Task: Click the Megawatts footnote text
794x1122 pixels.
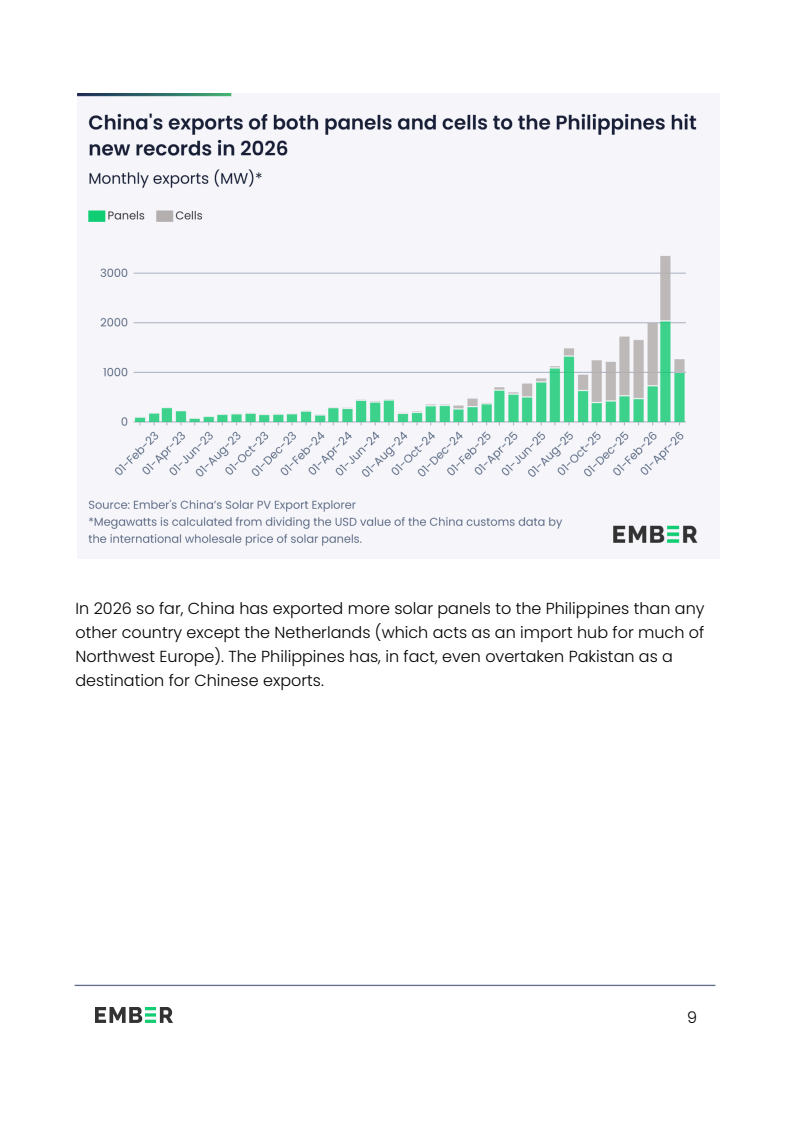Action: (x=325, y=530)
